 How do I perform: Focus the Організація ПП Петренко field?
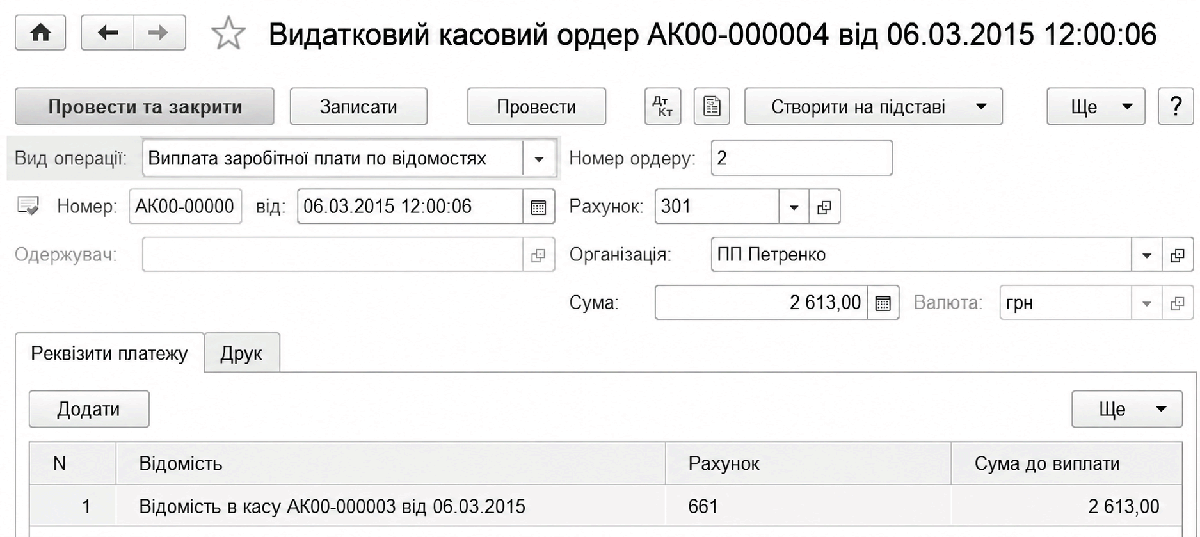point(922,254)
